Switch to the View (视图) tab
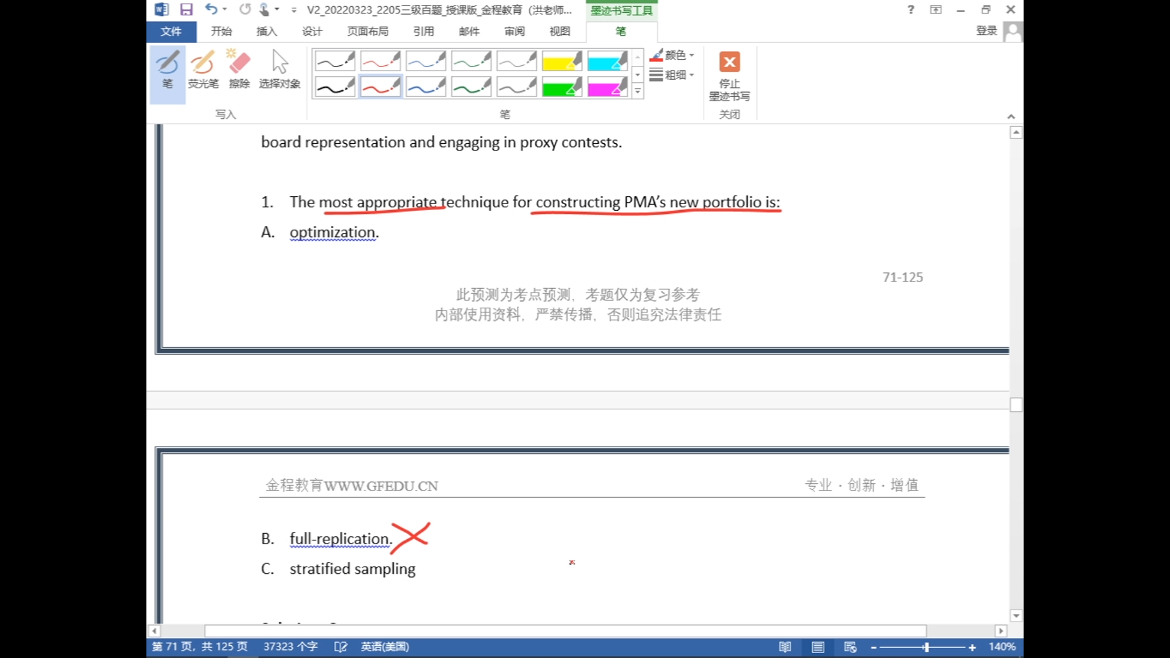 tap(560, 31)
